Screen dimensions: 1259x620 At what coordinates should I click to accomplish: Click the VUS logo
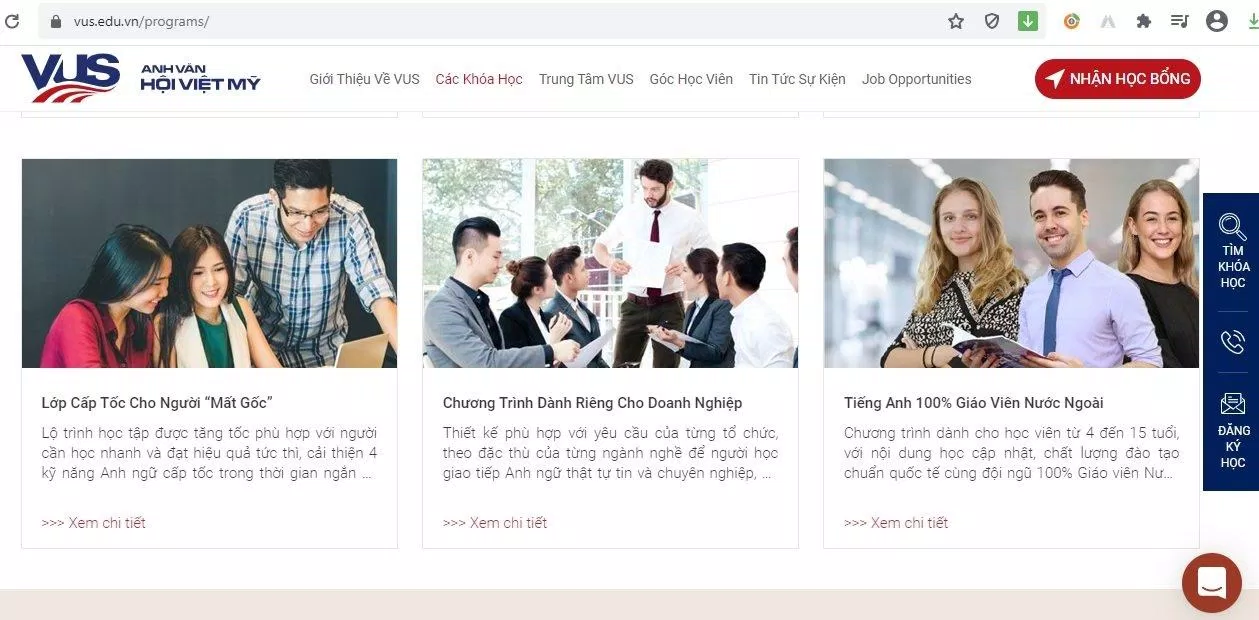pyautogui.click(x=70, y=77)
